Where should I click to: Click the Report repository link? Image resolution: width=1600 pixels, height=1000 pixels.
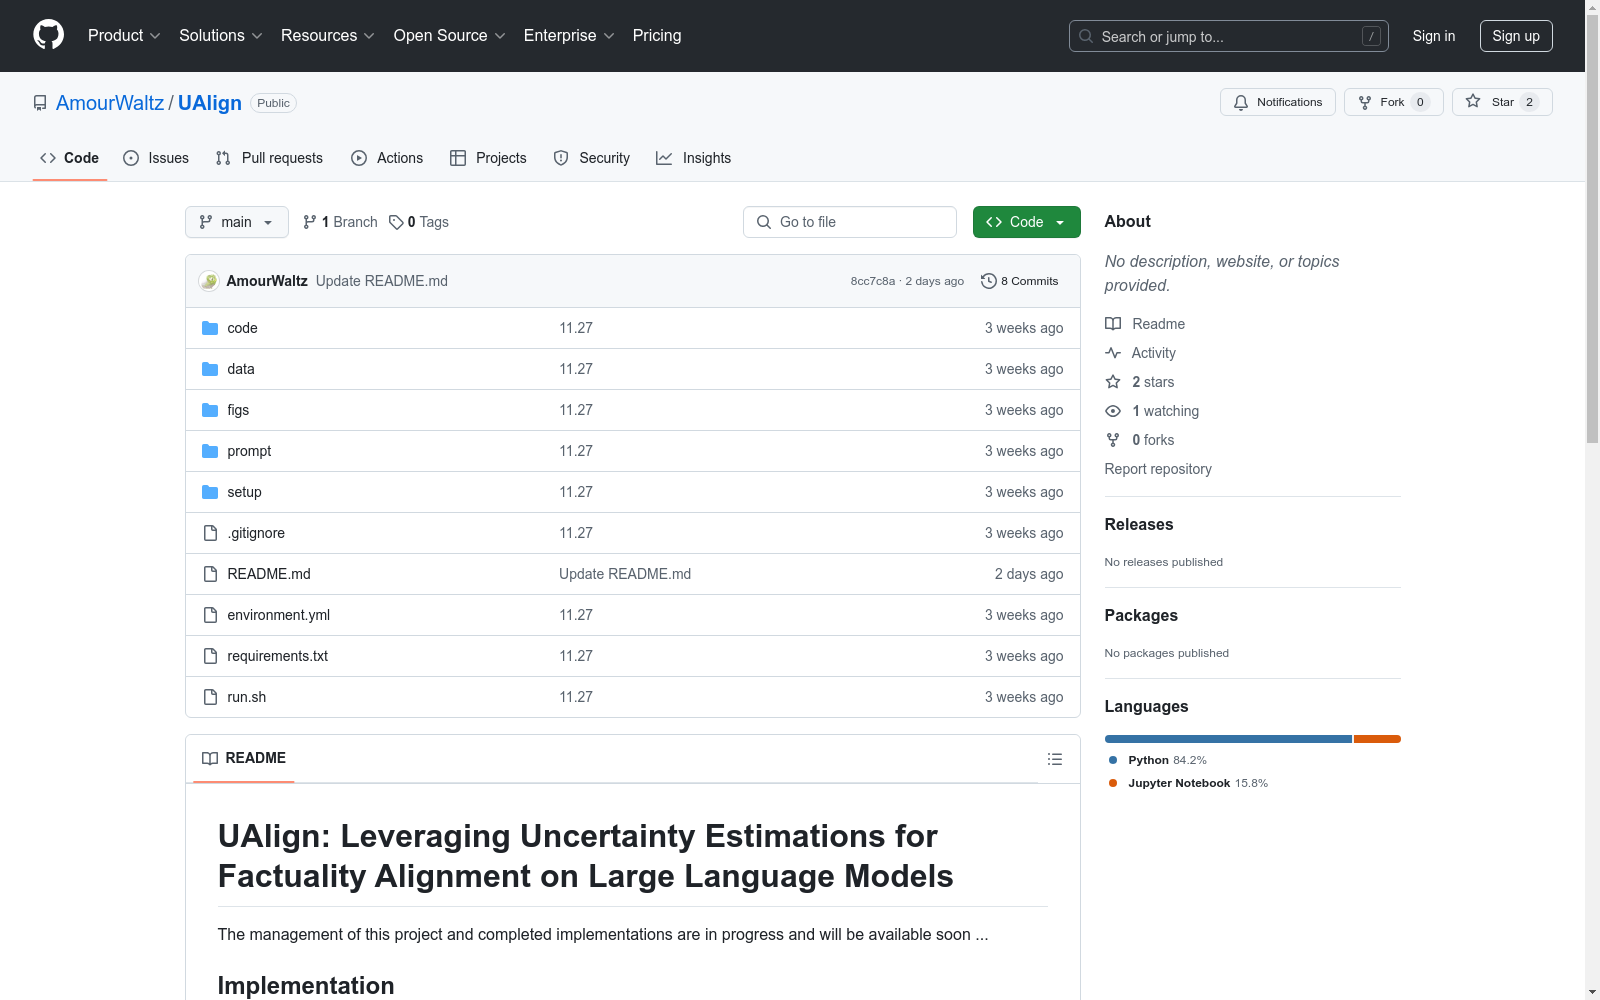(x=1158, y=469)
